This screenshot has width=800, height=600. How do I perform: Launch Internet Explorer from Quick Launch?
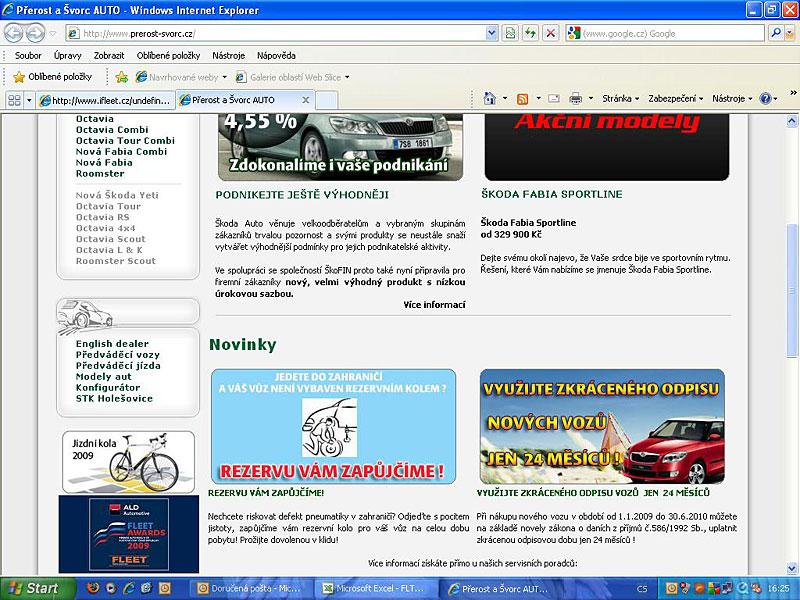(x=129, y=588)
